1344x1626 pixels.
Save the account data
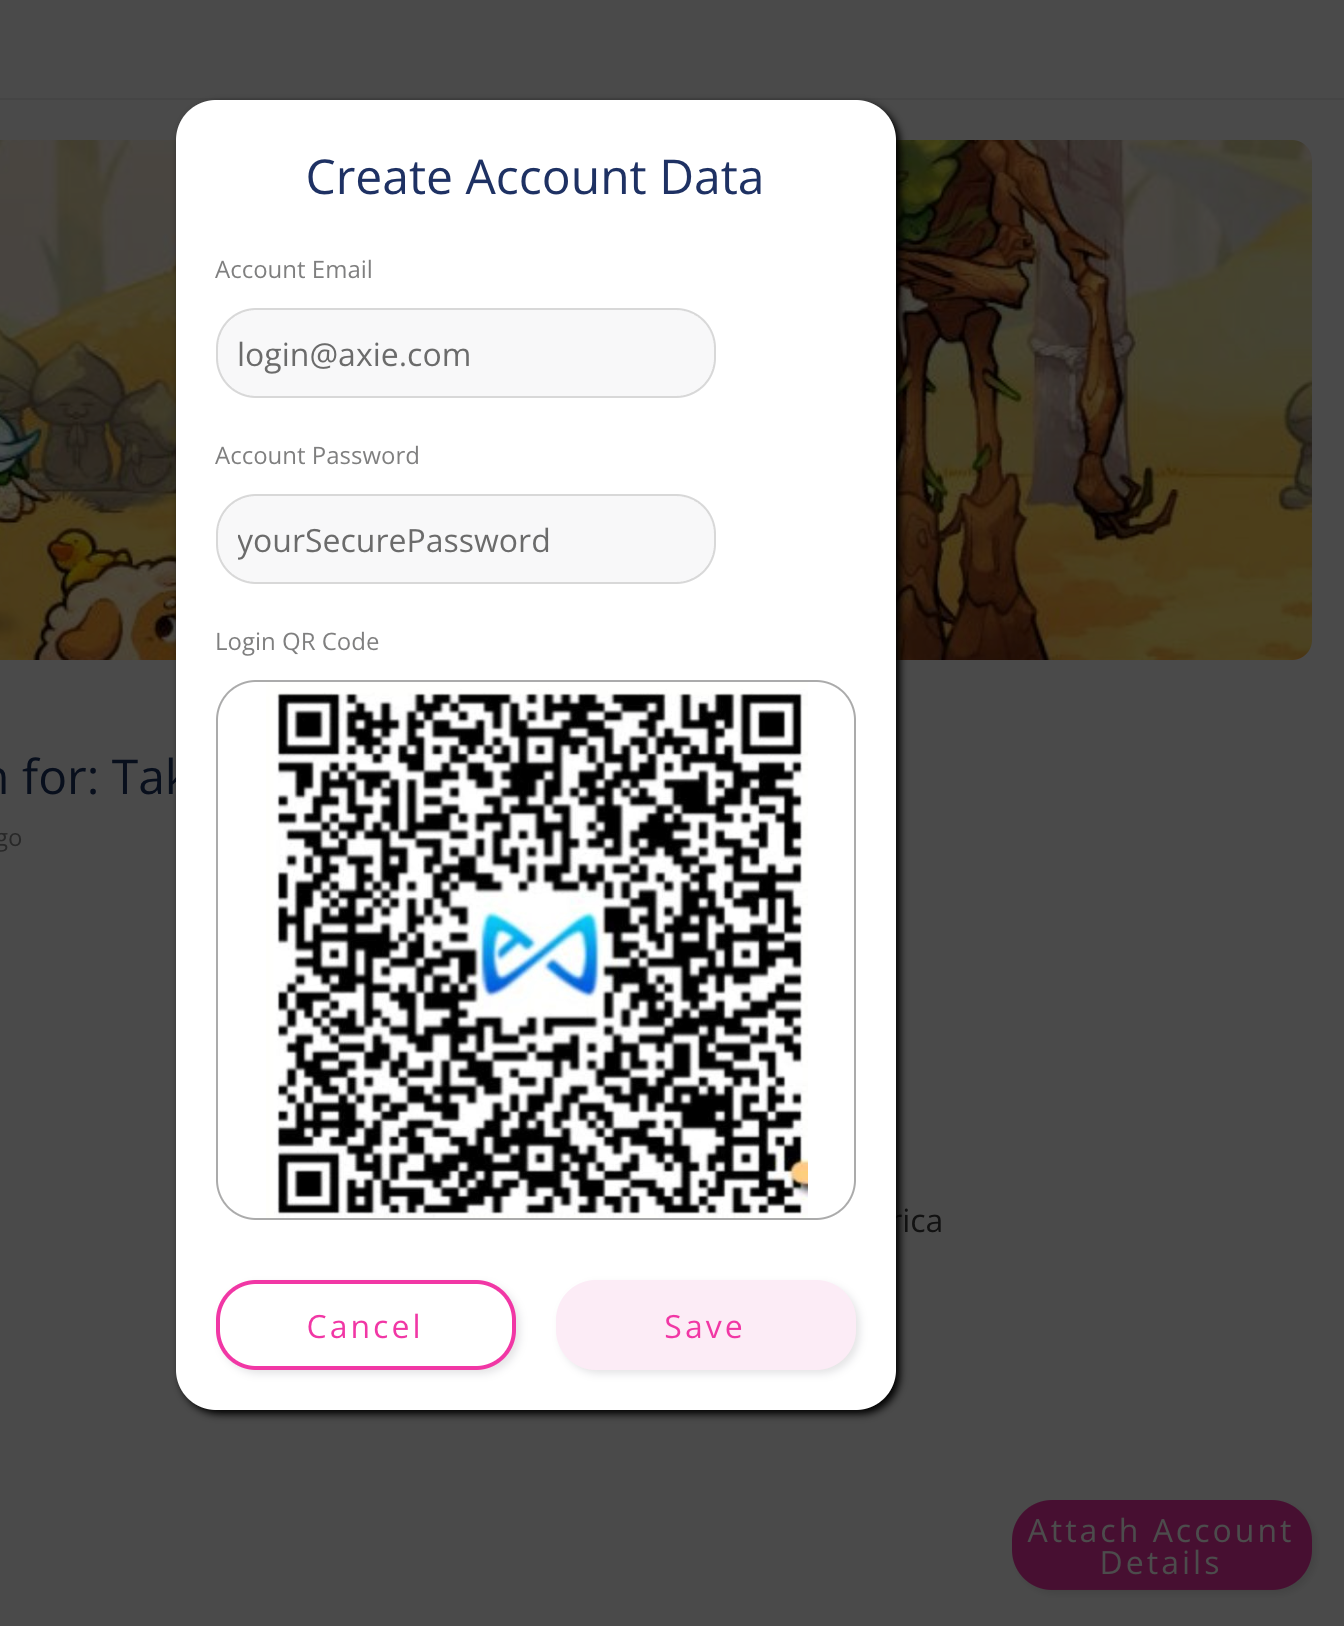706,1325
